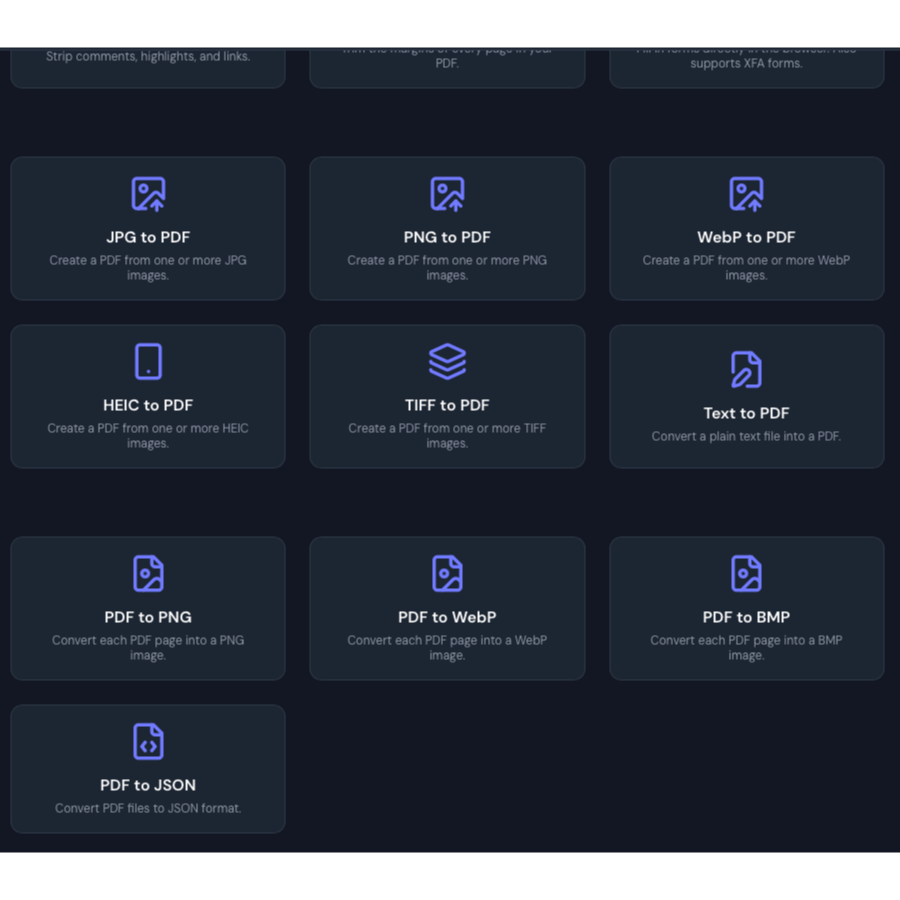The image size is (900, 900).
Task: Click 'Convert a plain text file into a PDF.'
Action: 746,436
